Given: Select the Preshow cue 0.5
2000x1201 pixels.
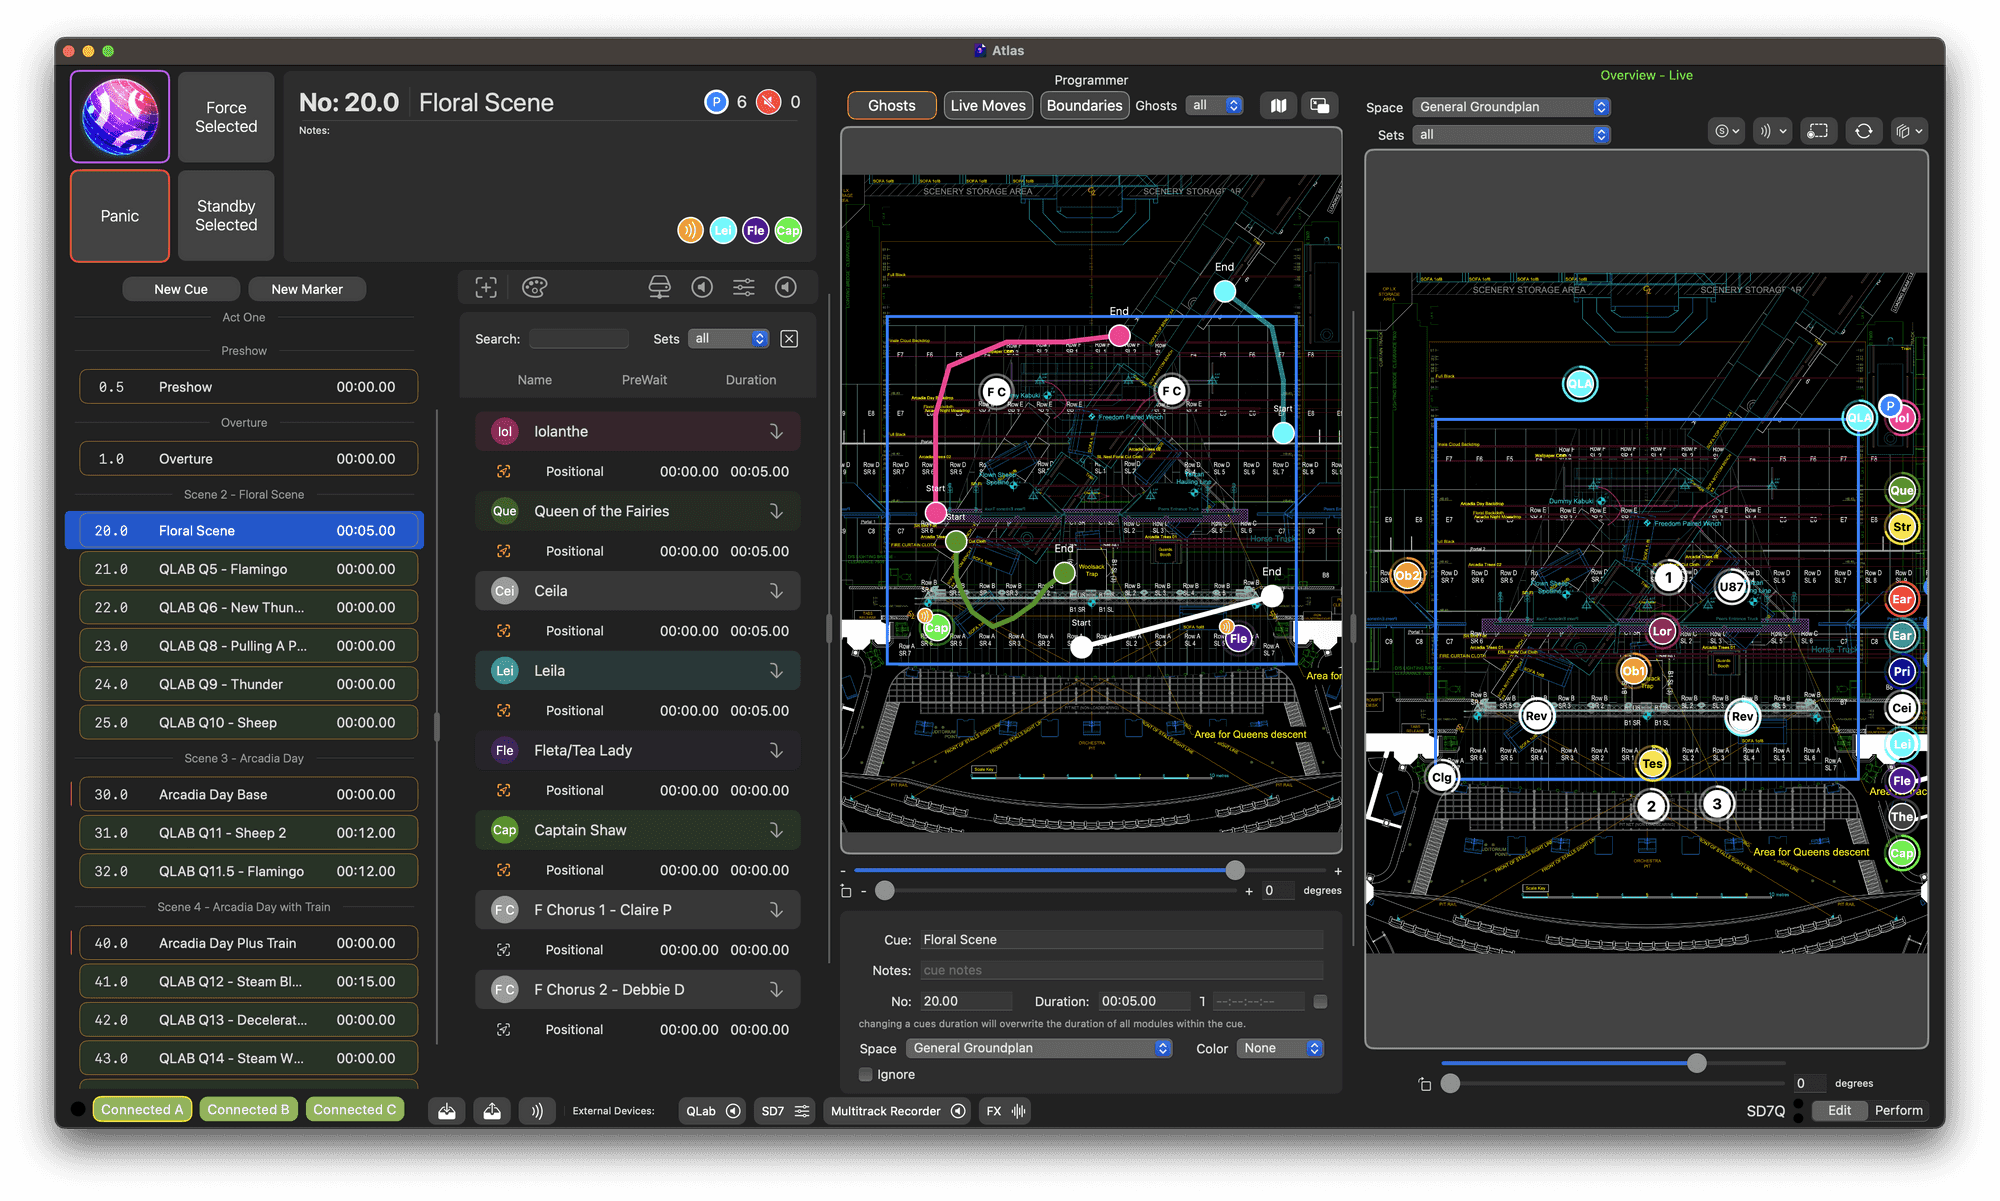Looking at the screenshot, I should point(249,387).
